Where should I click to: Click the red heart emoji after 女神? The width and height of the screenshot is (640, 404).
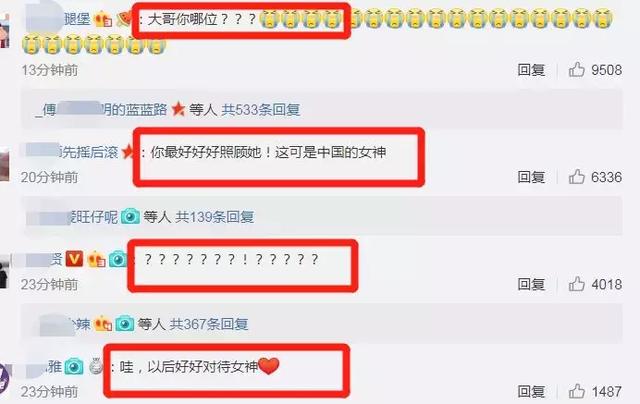tap(269, 366)
